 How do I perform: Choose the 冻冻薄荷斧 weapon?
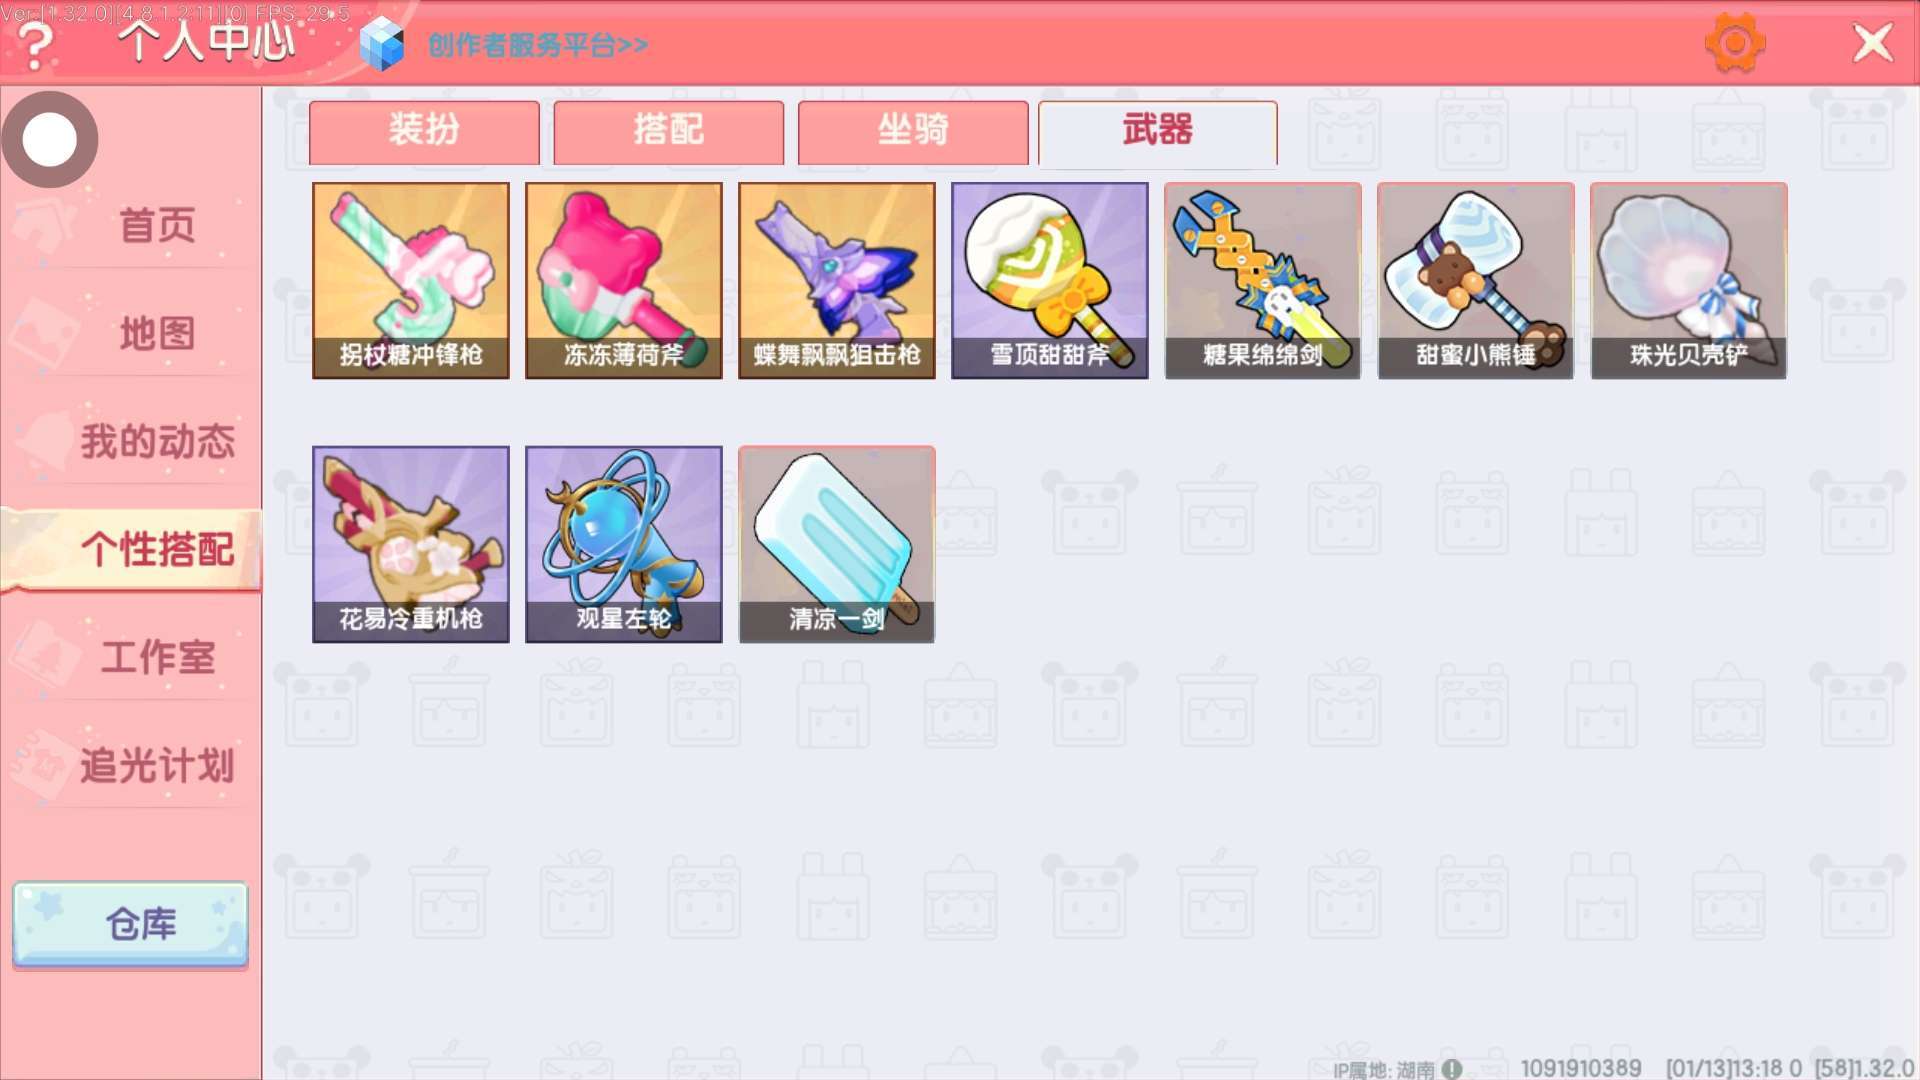tap(624, 280)
